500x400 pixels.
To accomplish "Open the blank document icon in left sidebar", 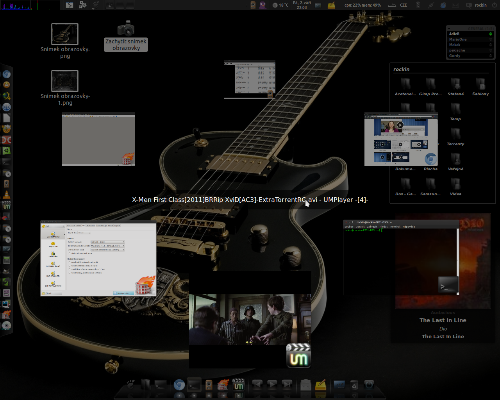I will tap(6, 118).
